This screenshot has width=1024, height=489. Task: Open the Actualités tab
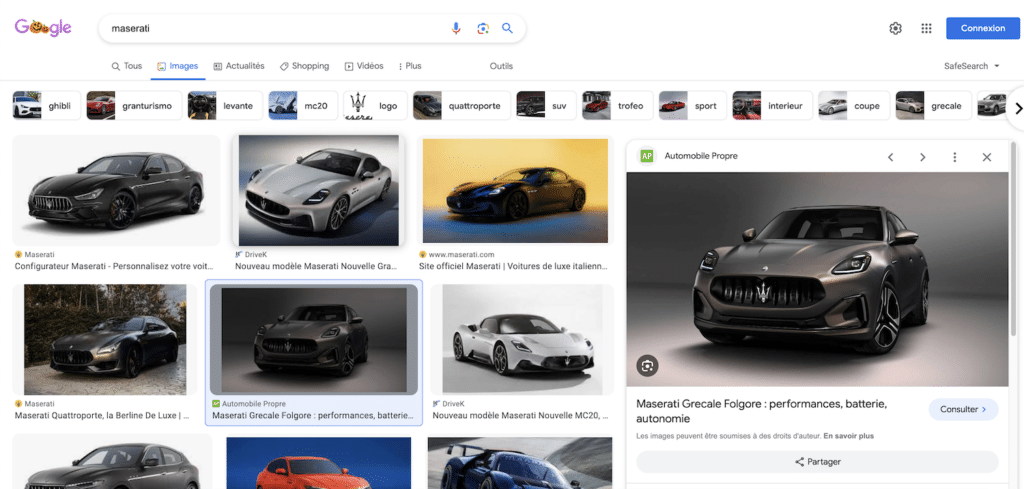[x=239, y=66]
